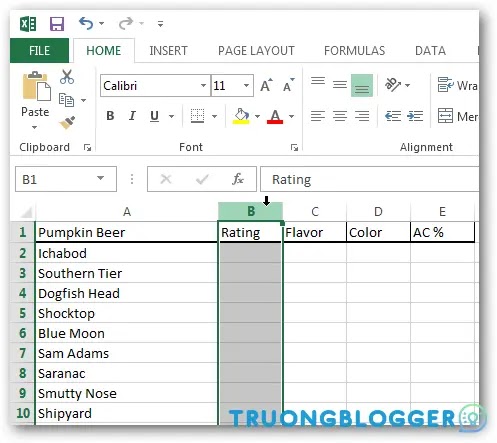Select the Dogfish Head cell
Image resolution: width=497 pixels, height=443 pixels.
coord(126,293)
